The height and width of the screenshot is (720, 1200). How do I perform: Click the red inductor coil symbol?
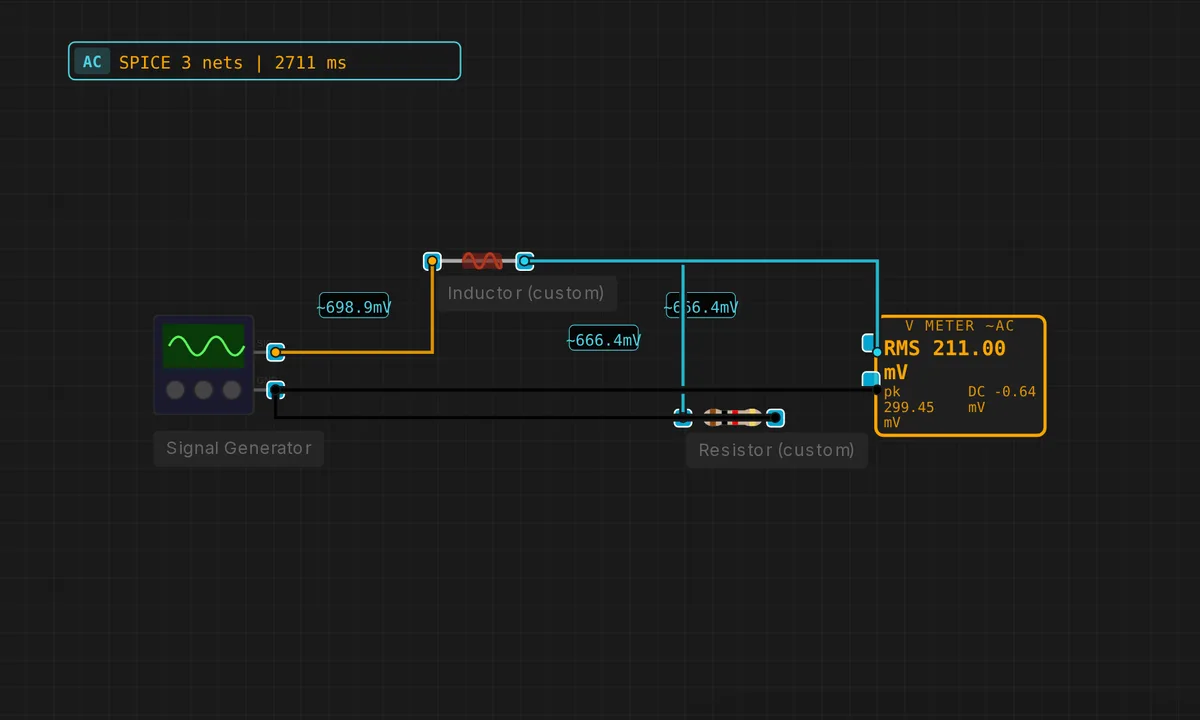click(x=482, y=261)
